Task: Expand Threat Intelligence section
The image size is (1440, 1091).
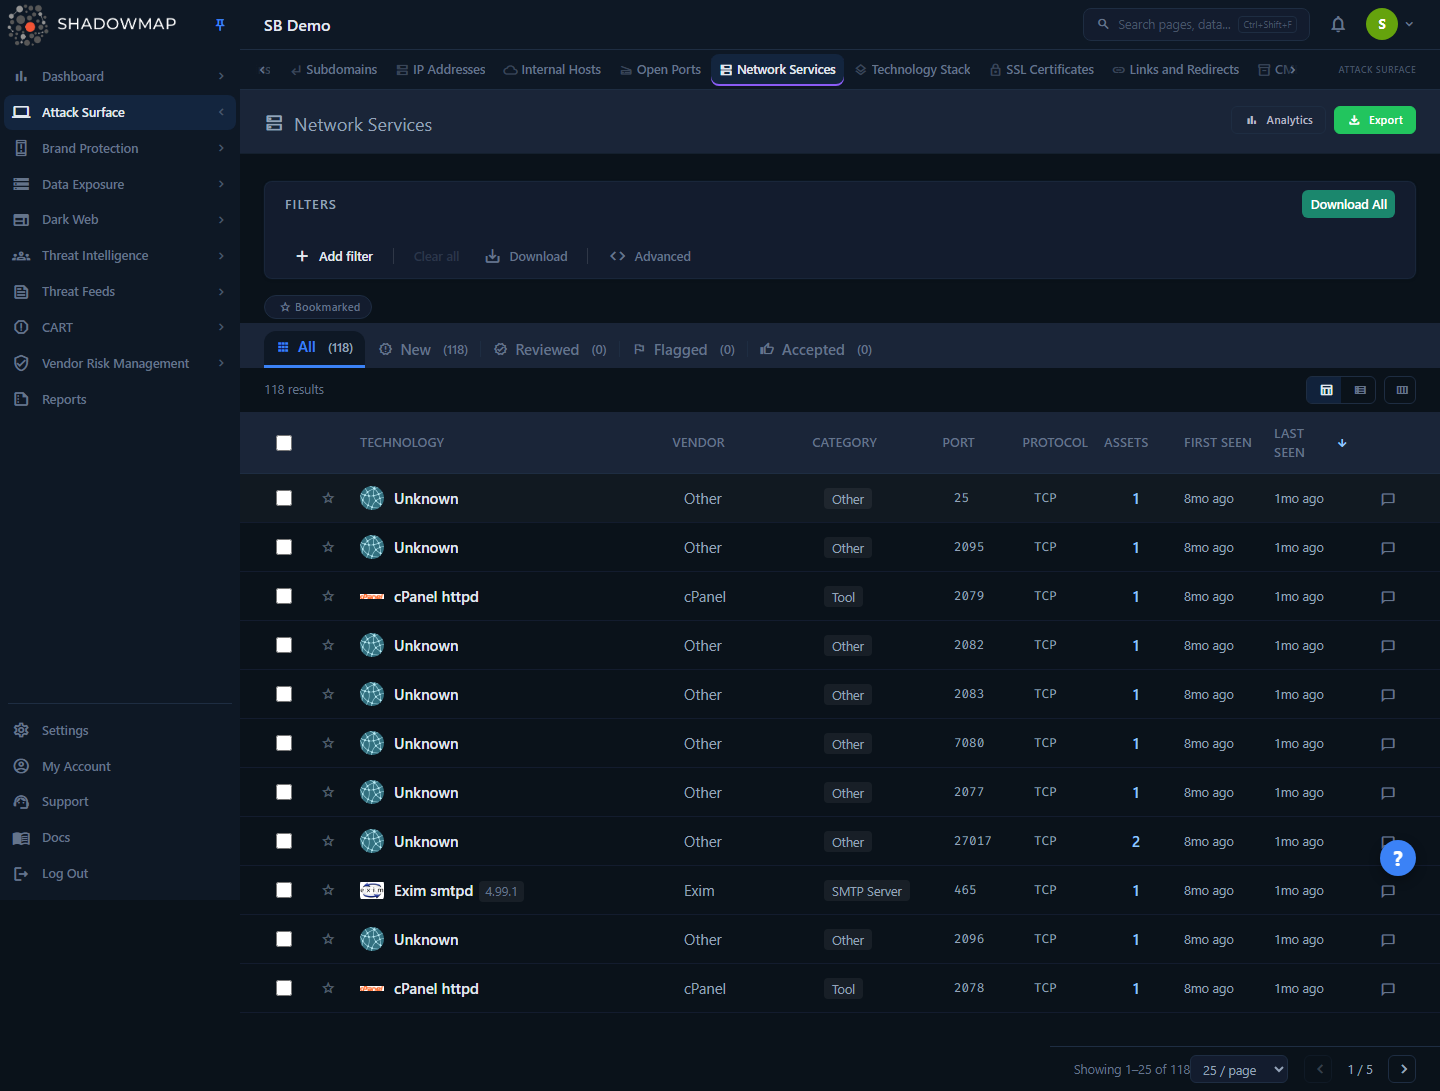Action: coord(120,256)
